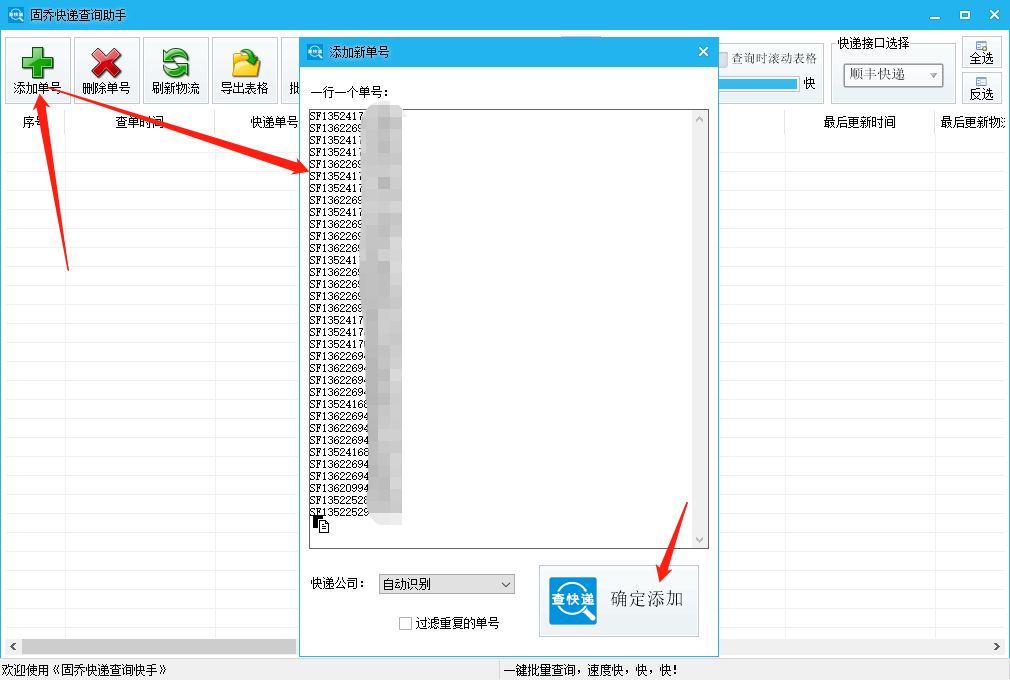Tick the 过滤重复的单号 checkbox
This screenshot has width=1010, height=680.
coord(405,623)
